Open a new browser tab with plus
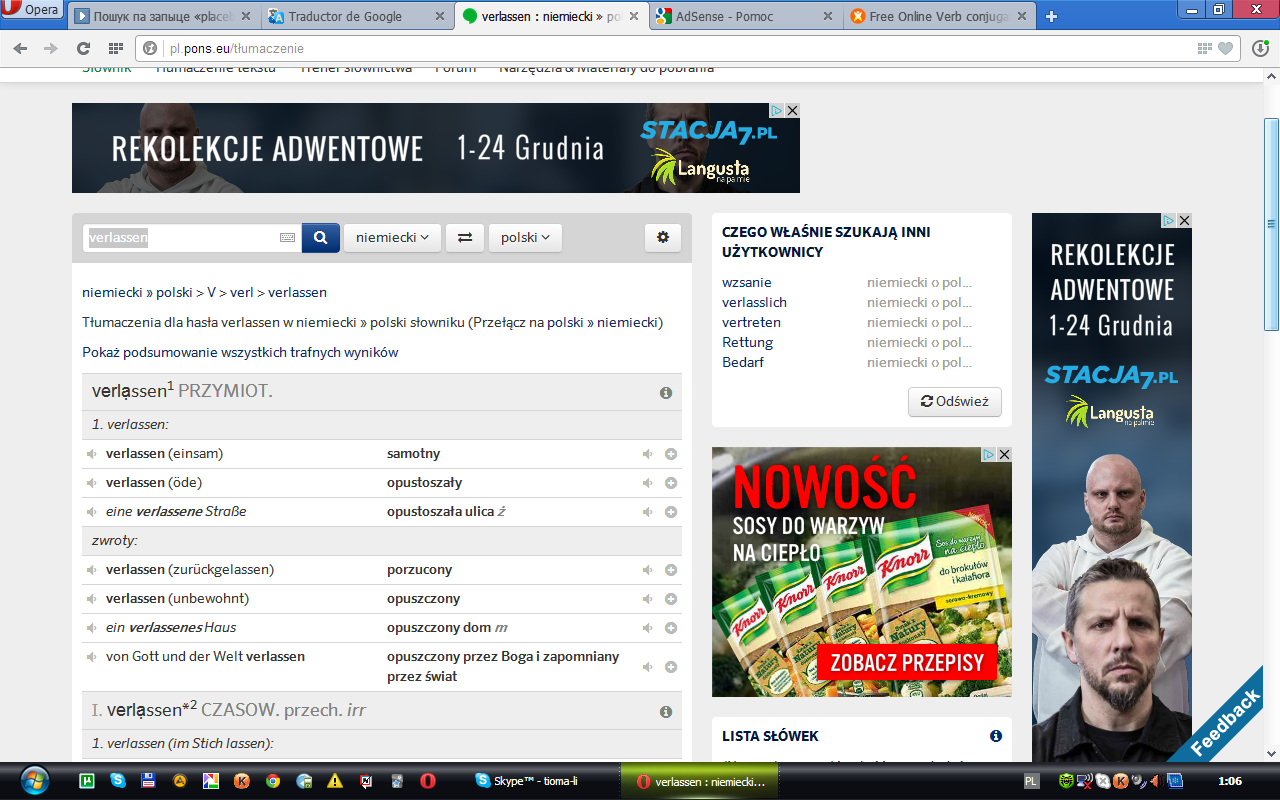This screenshot has width=1280, height=800. tap(1051, 16)
